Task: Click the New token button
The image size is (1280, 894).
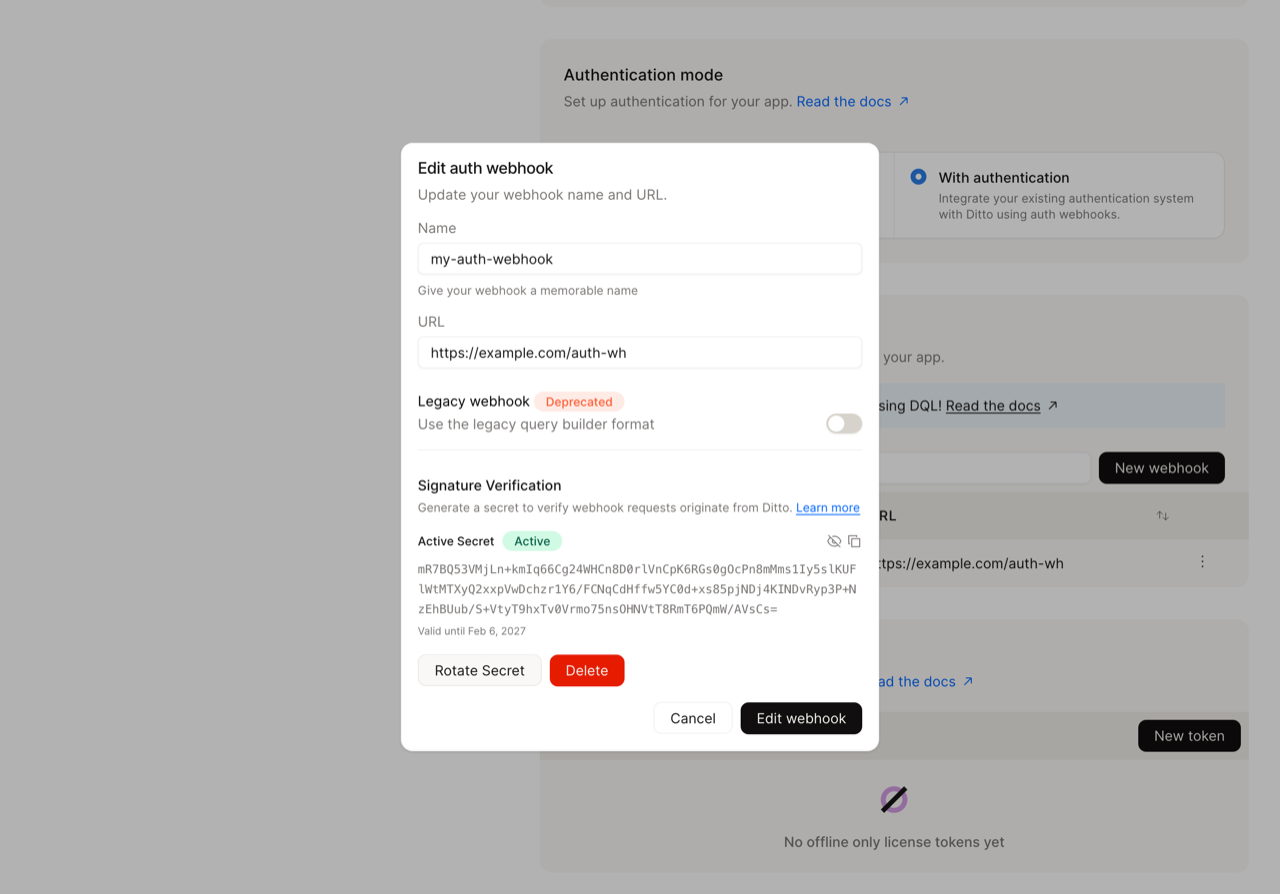Action: coord(1189,735)
